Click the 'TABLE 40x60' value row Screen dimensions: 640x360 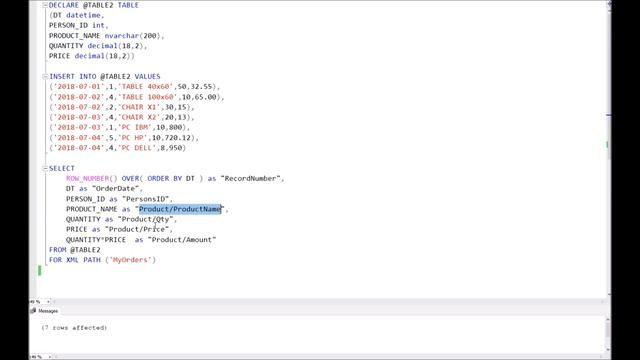(x=135, y=87)
